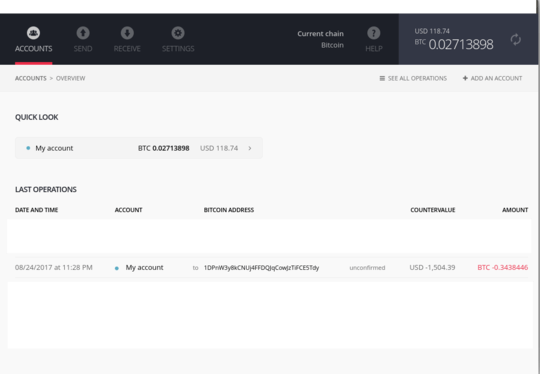The height and width of the screenshot is (374, 540).
Task: Switch to the SEND tab label
Action: tap(83, 49)
